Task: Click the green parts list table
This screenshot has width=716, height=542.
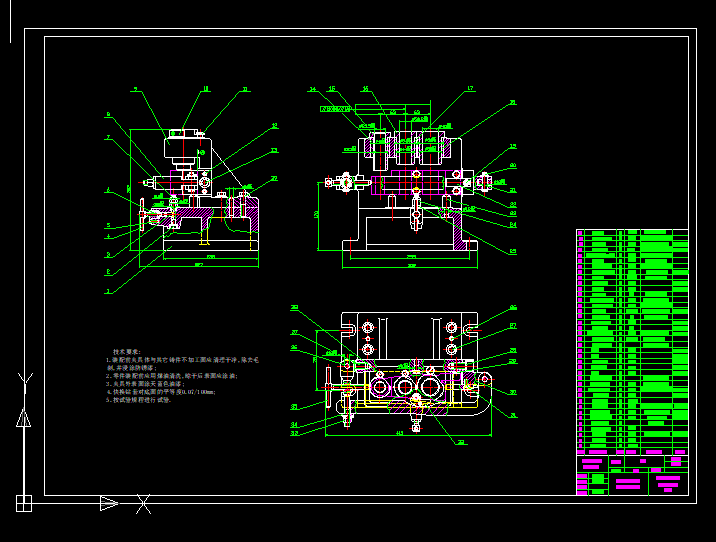Action: (632, 342)
